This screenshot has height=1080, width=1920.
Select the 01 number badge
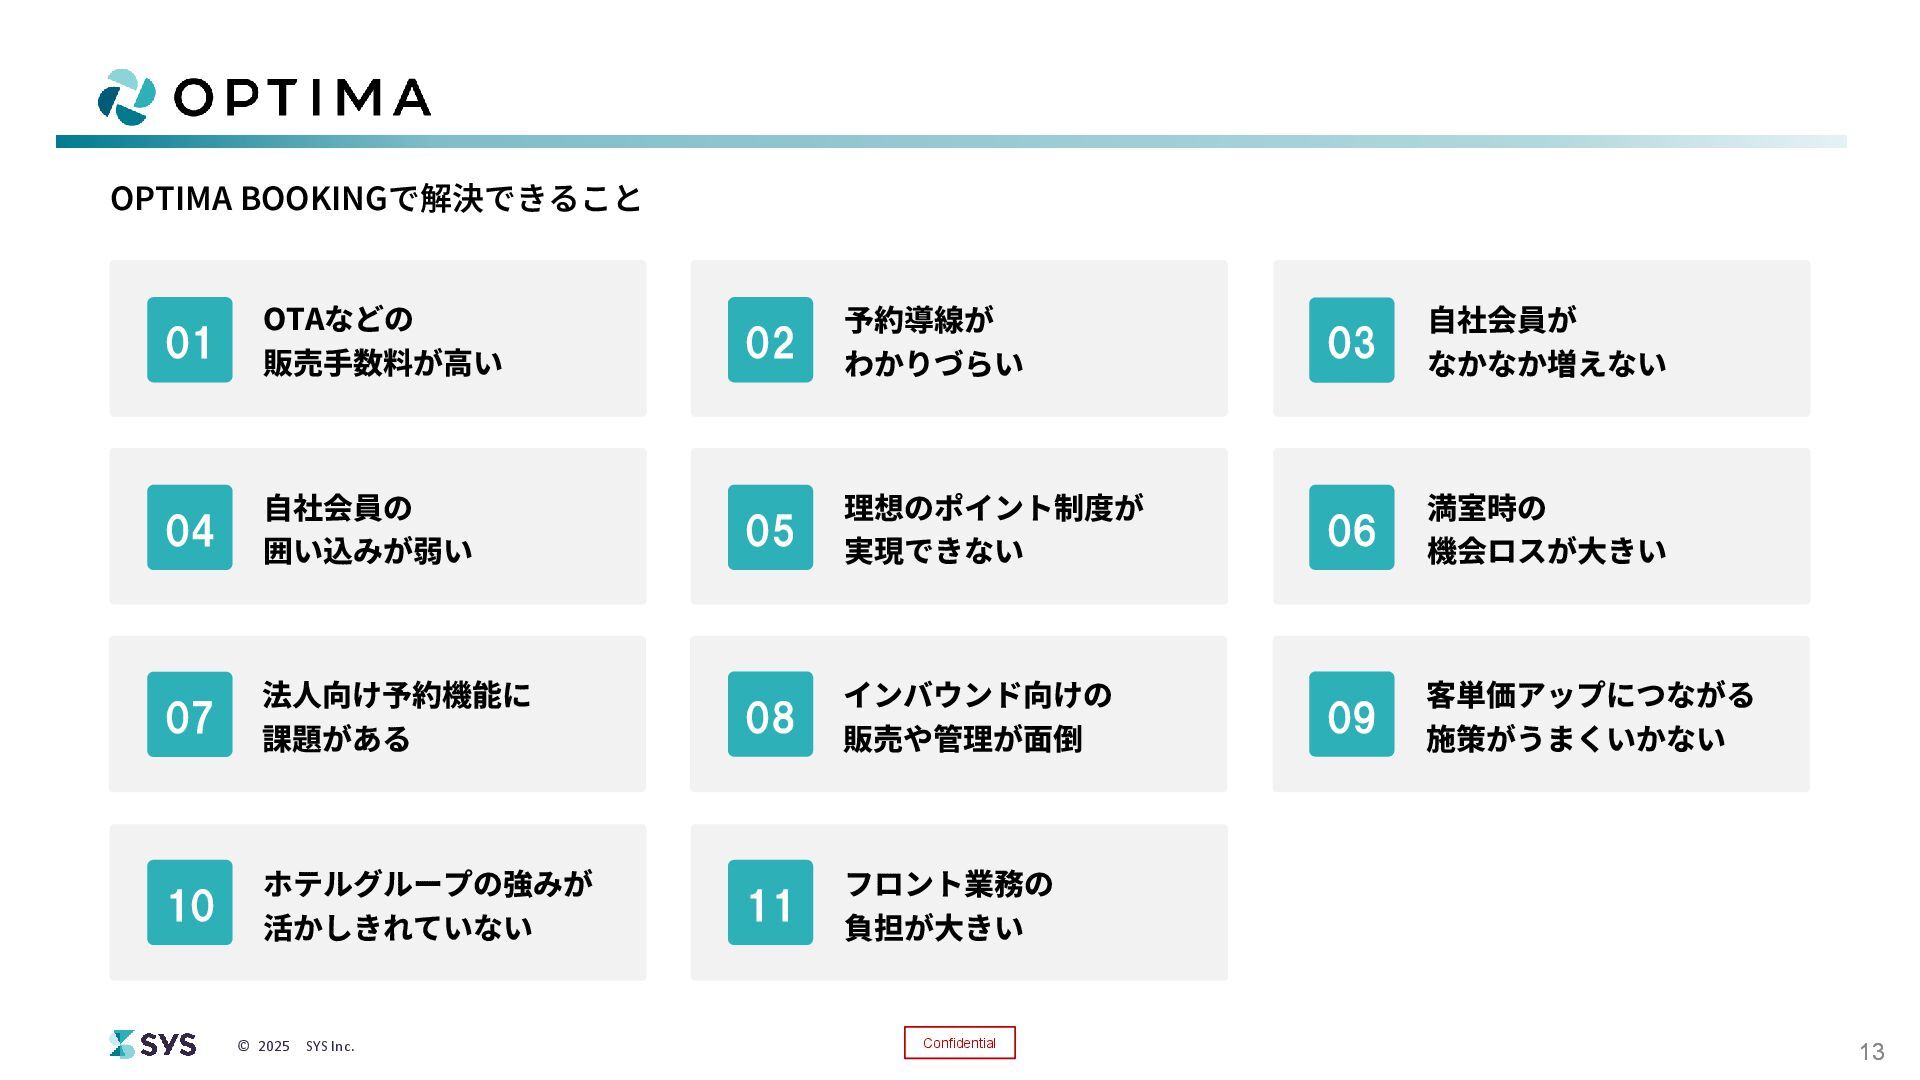pyautogui.click(x=190, y=340)
